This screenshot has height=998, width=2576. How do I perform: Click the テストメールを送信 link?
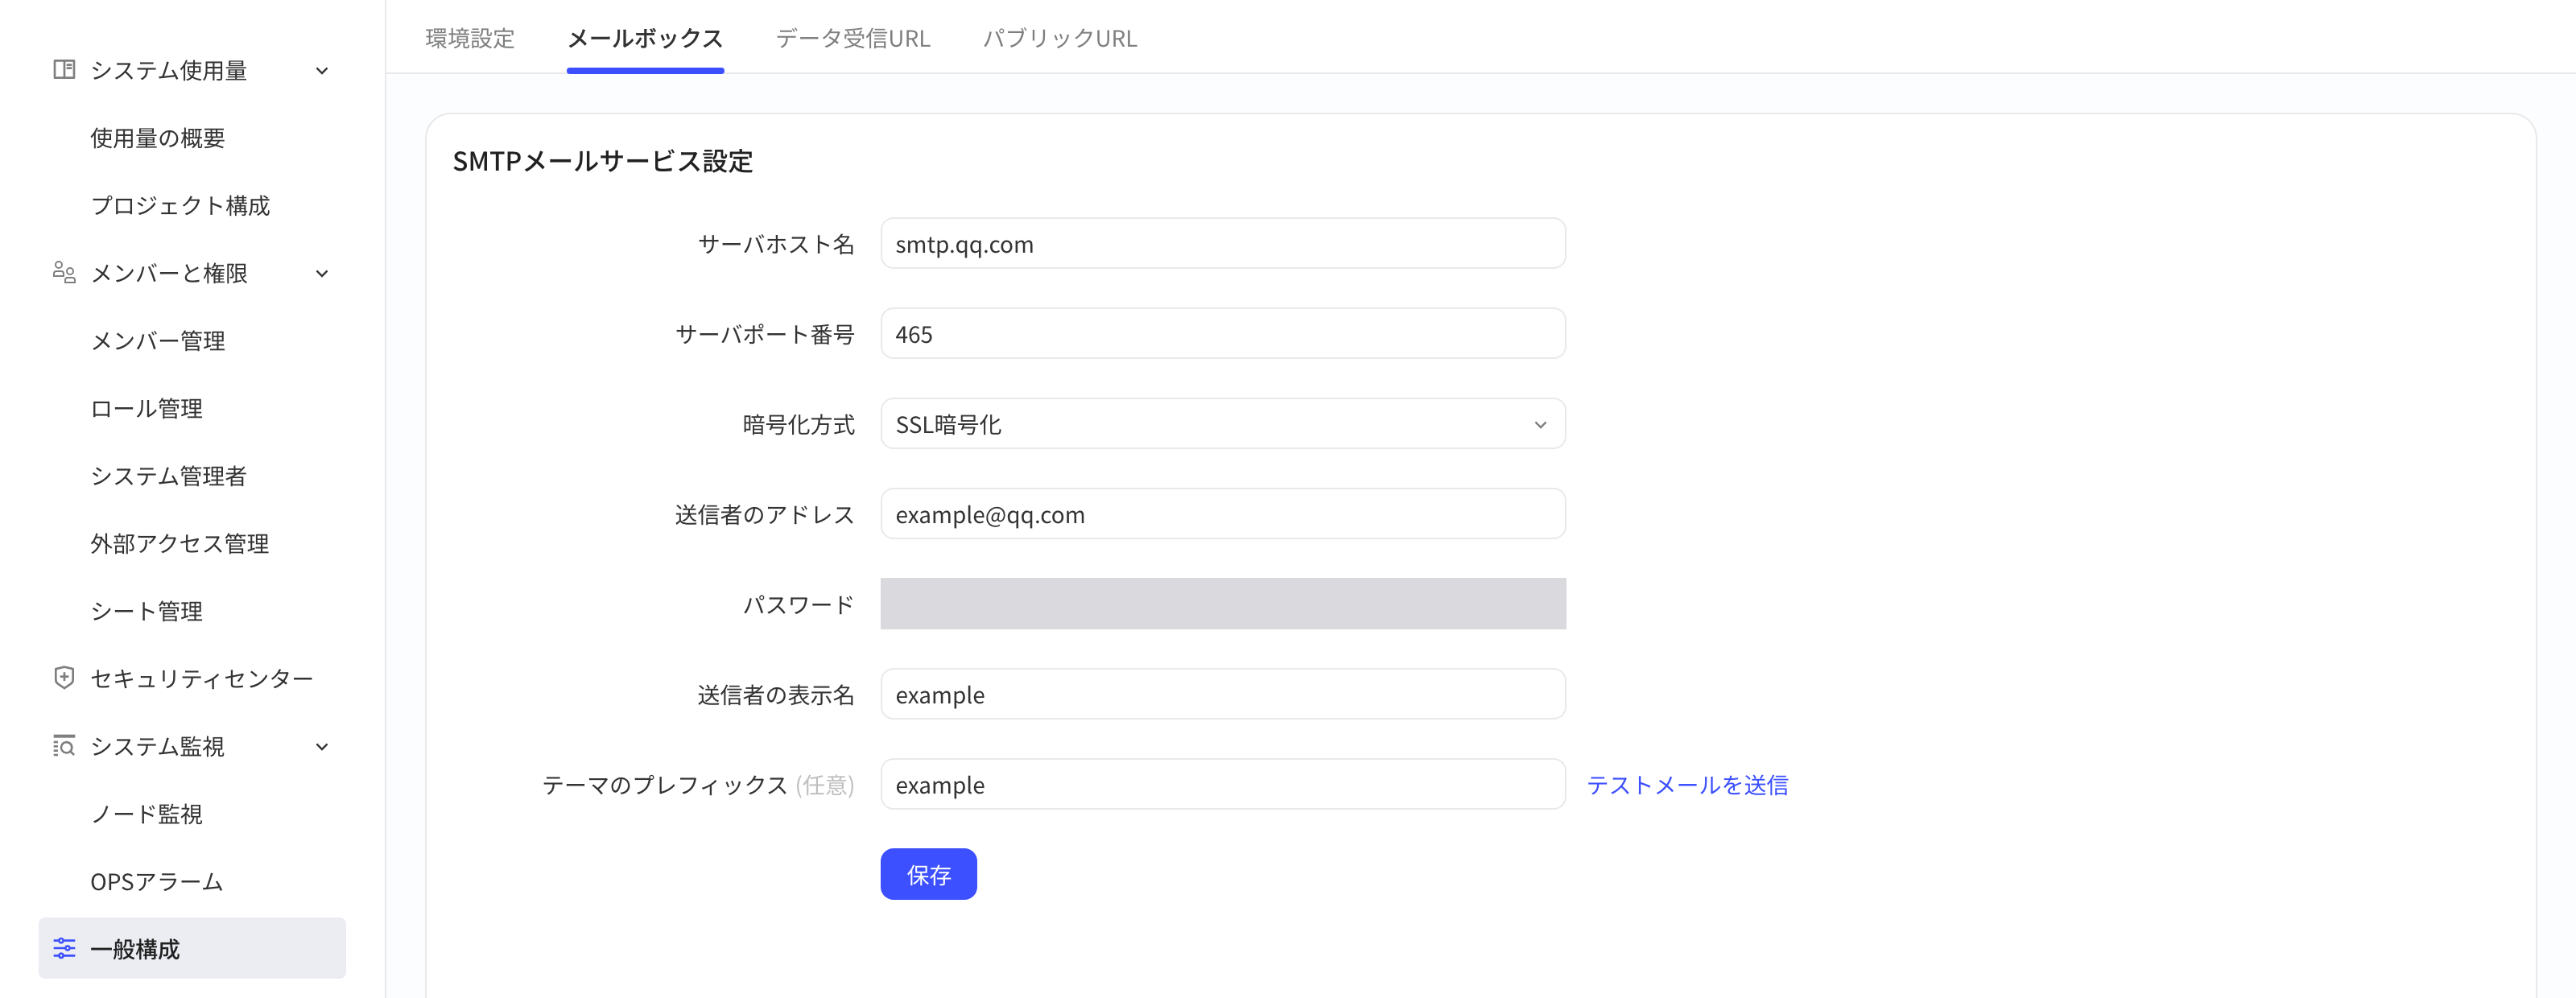[x=1687, y=785]
